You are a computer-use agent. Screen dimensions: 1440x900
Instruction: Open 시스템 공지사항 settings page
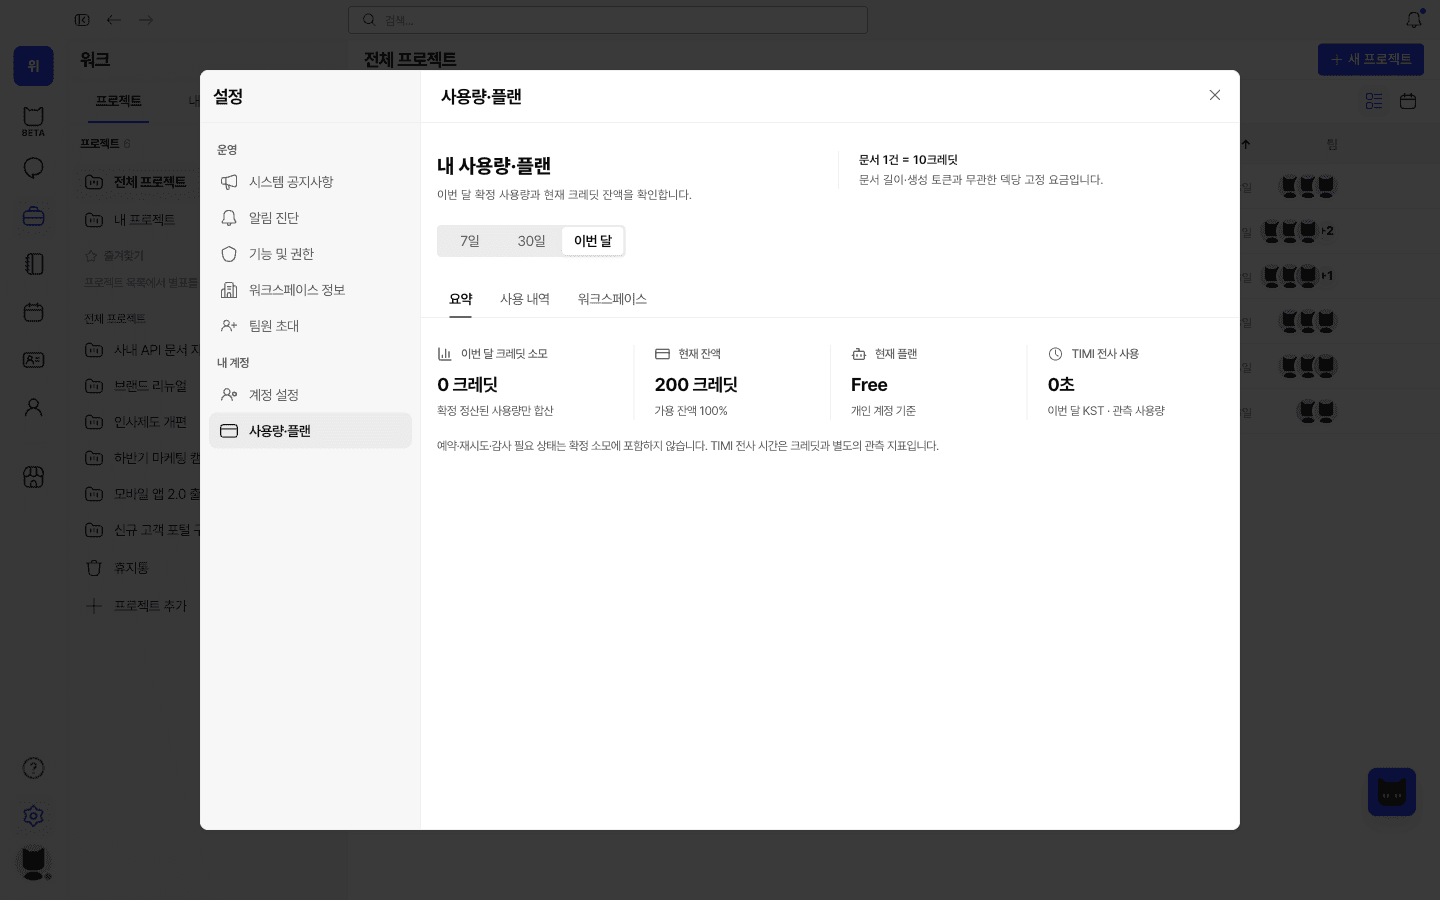(310, 182)
